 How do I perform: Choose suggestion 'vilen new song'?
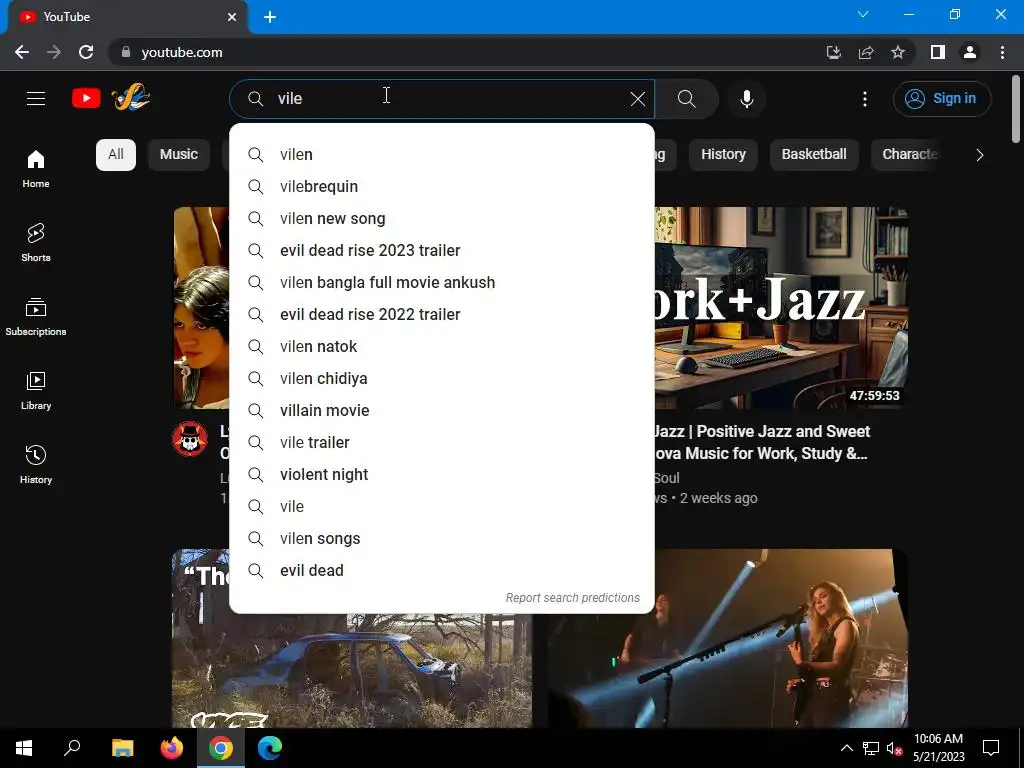[x=441, y=219]
